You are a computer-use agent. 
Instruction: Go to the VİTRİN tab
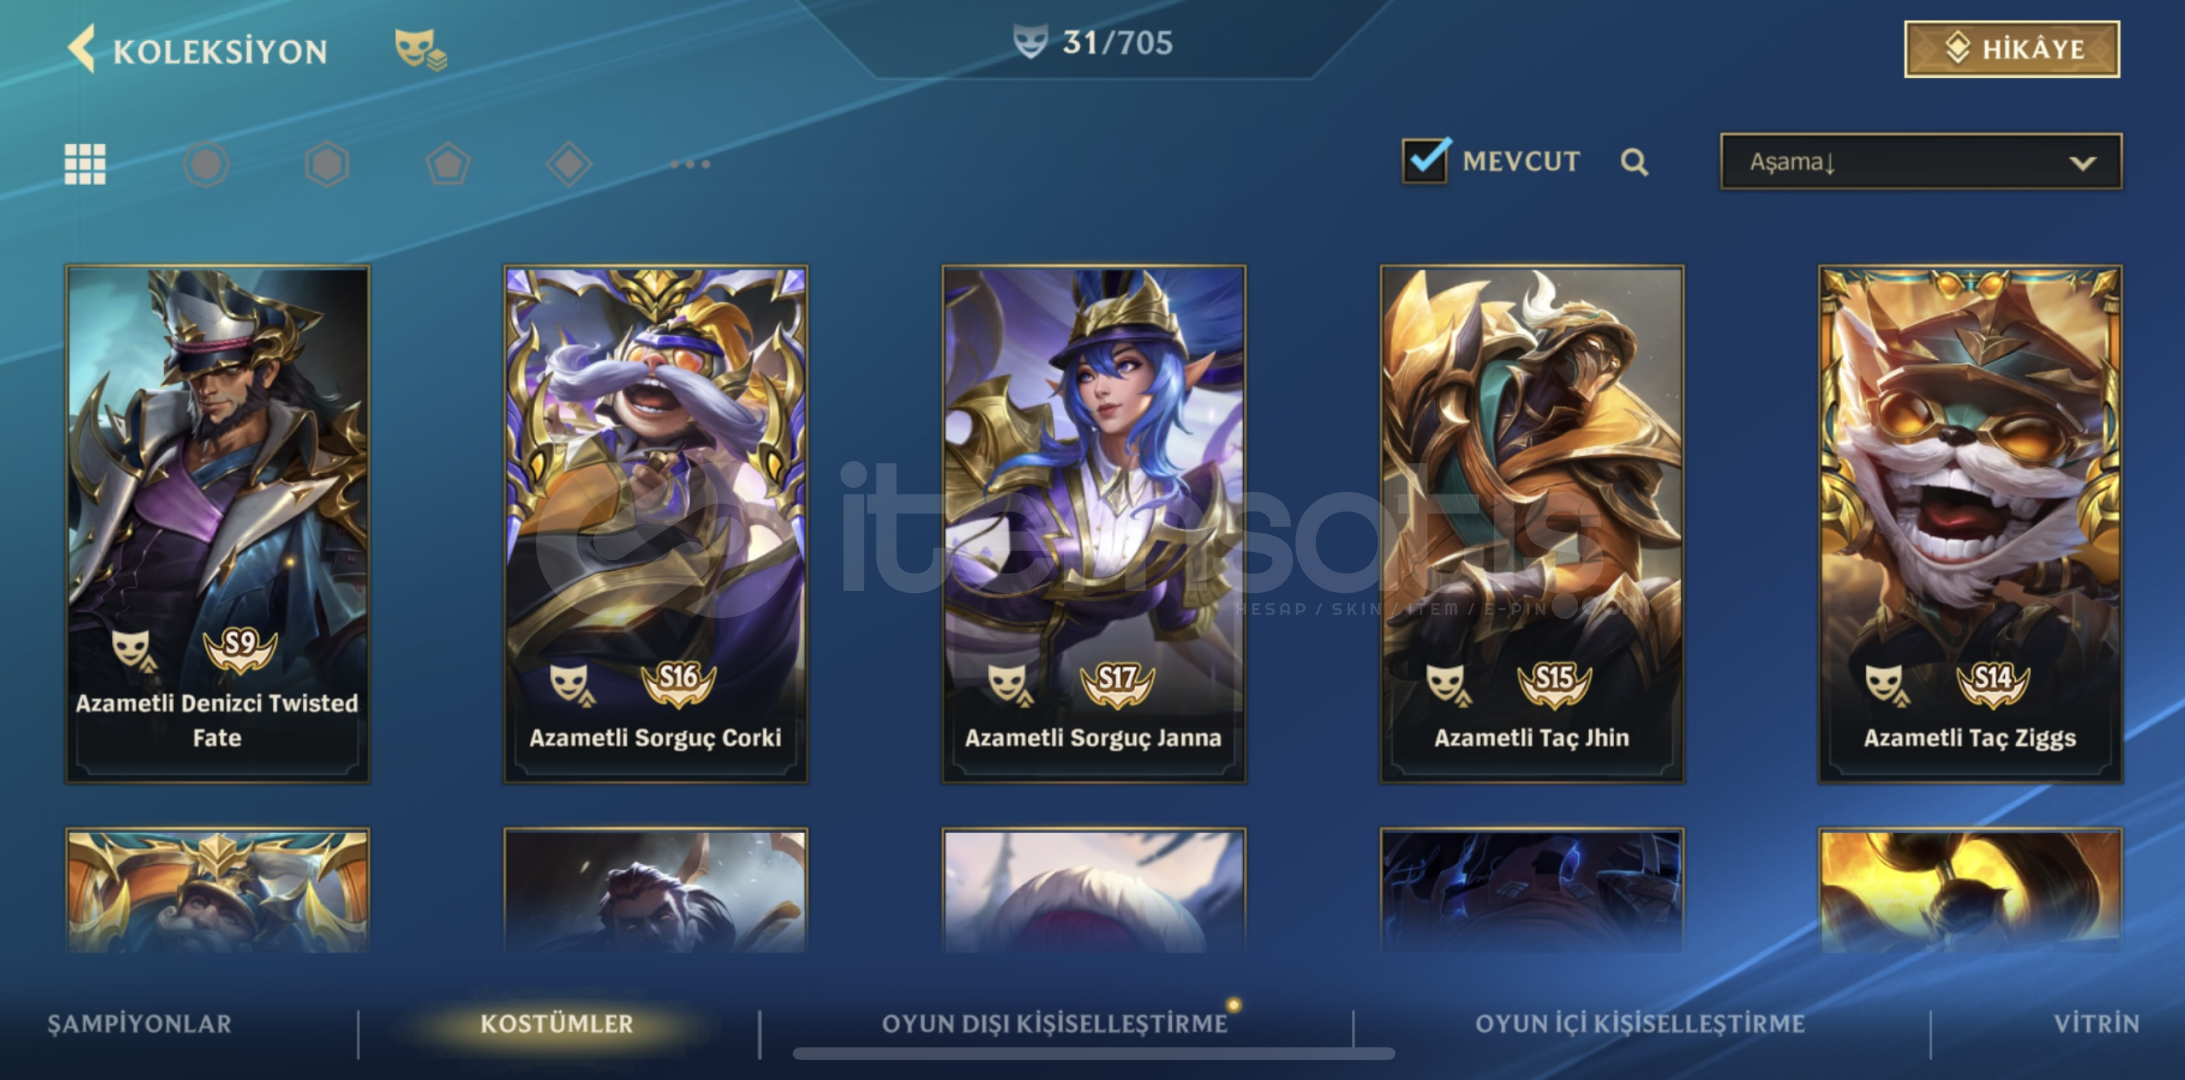coord(2097,1024)
